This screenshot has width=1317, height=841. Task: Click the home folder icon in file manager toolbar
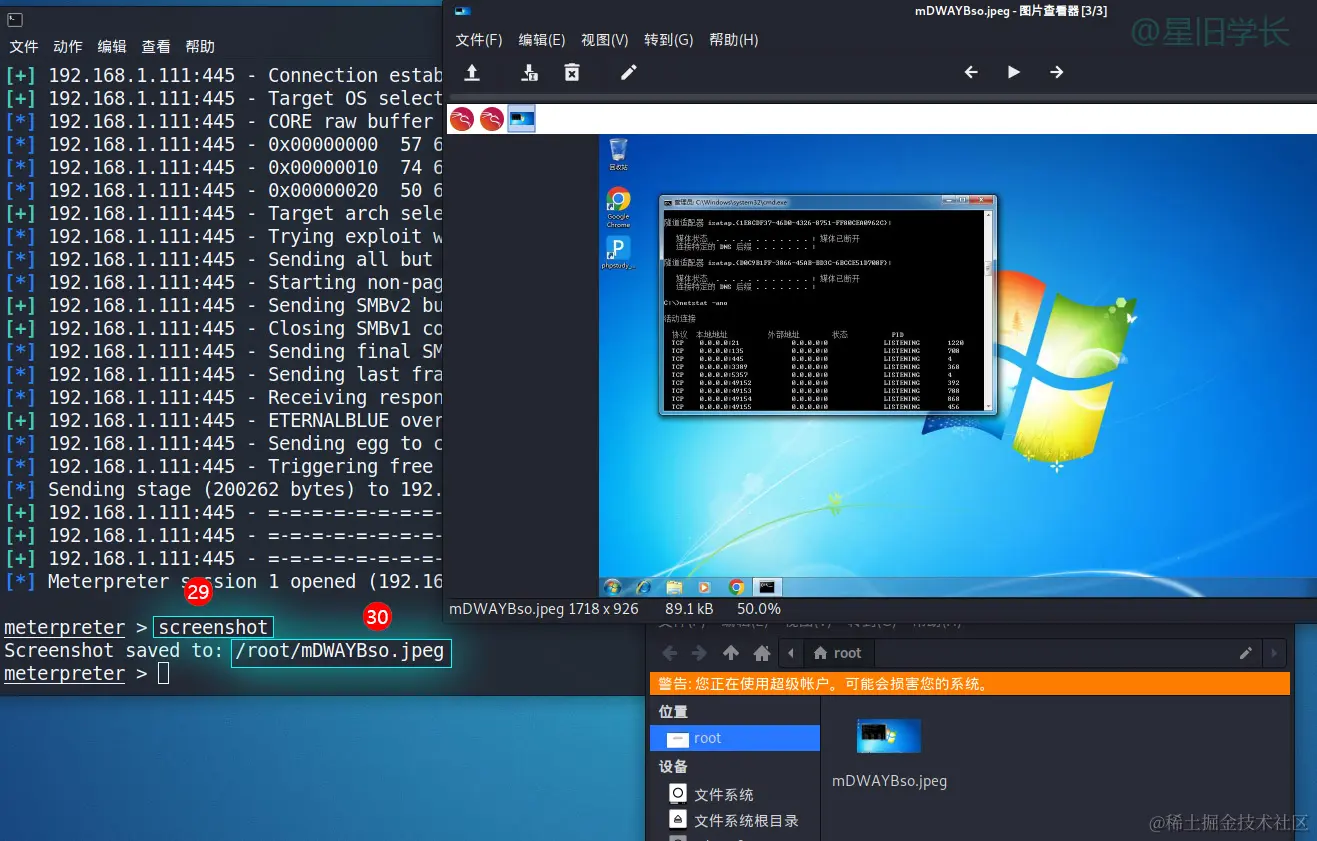click(x=762, y=653)
